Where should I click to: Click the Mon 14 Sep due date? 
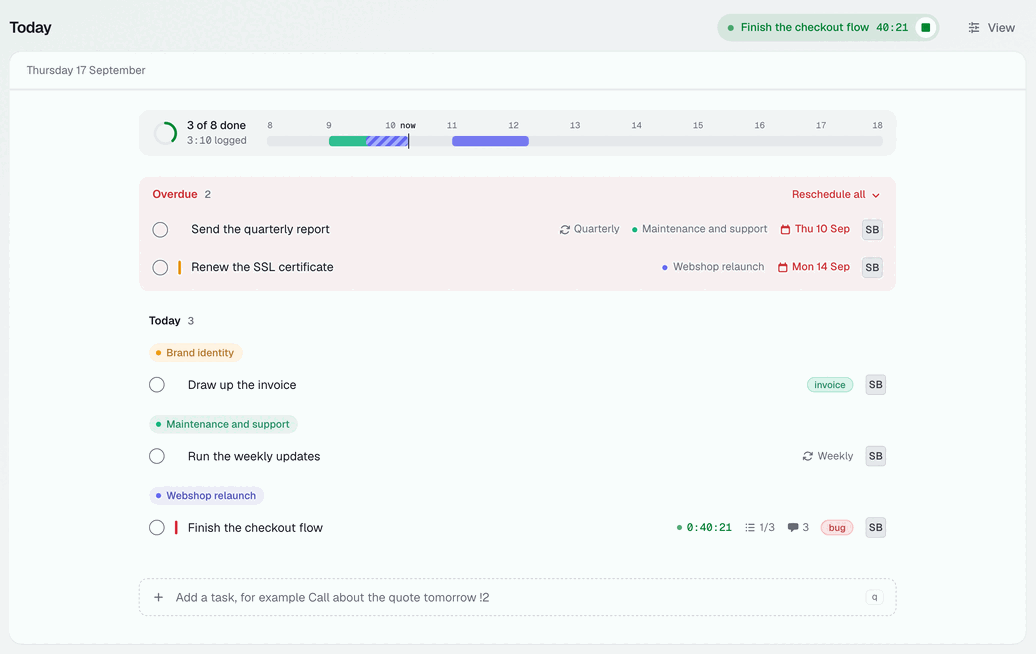[814, 267]
